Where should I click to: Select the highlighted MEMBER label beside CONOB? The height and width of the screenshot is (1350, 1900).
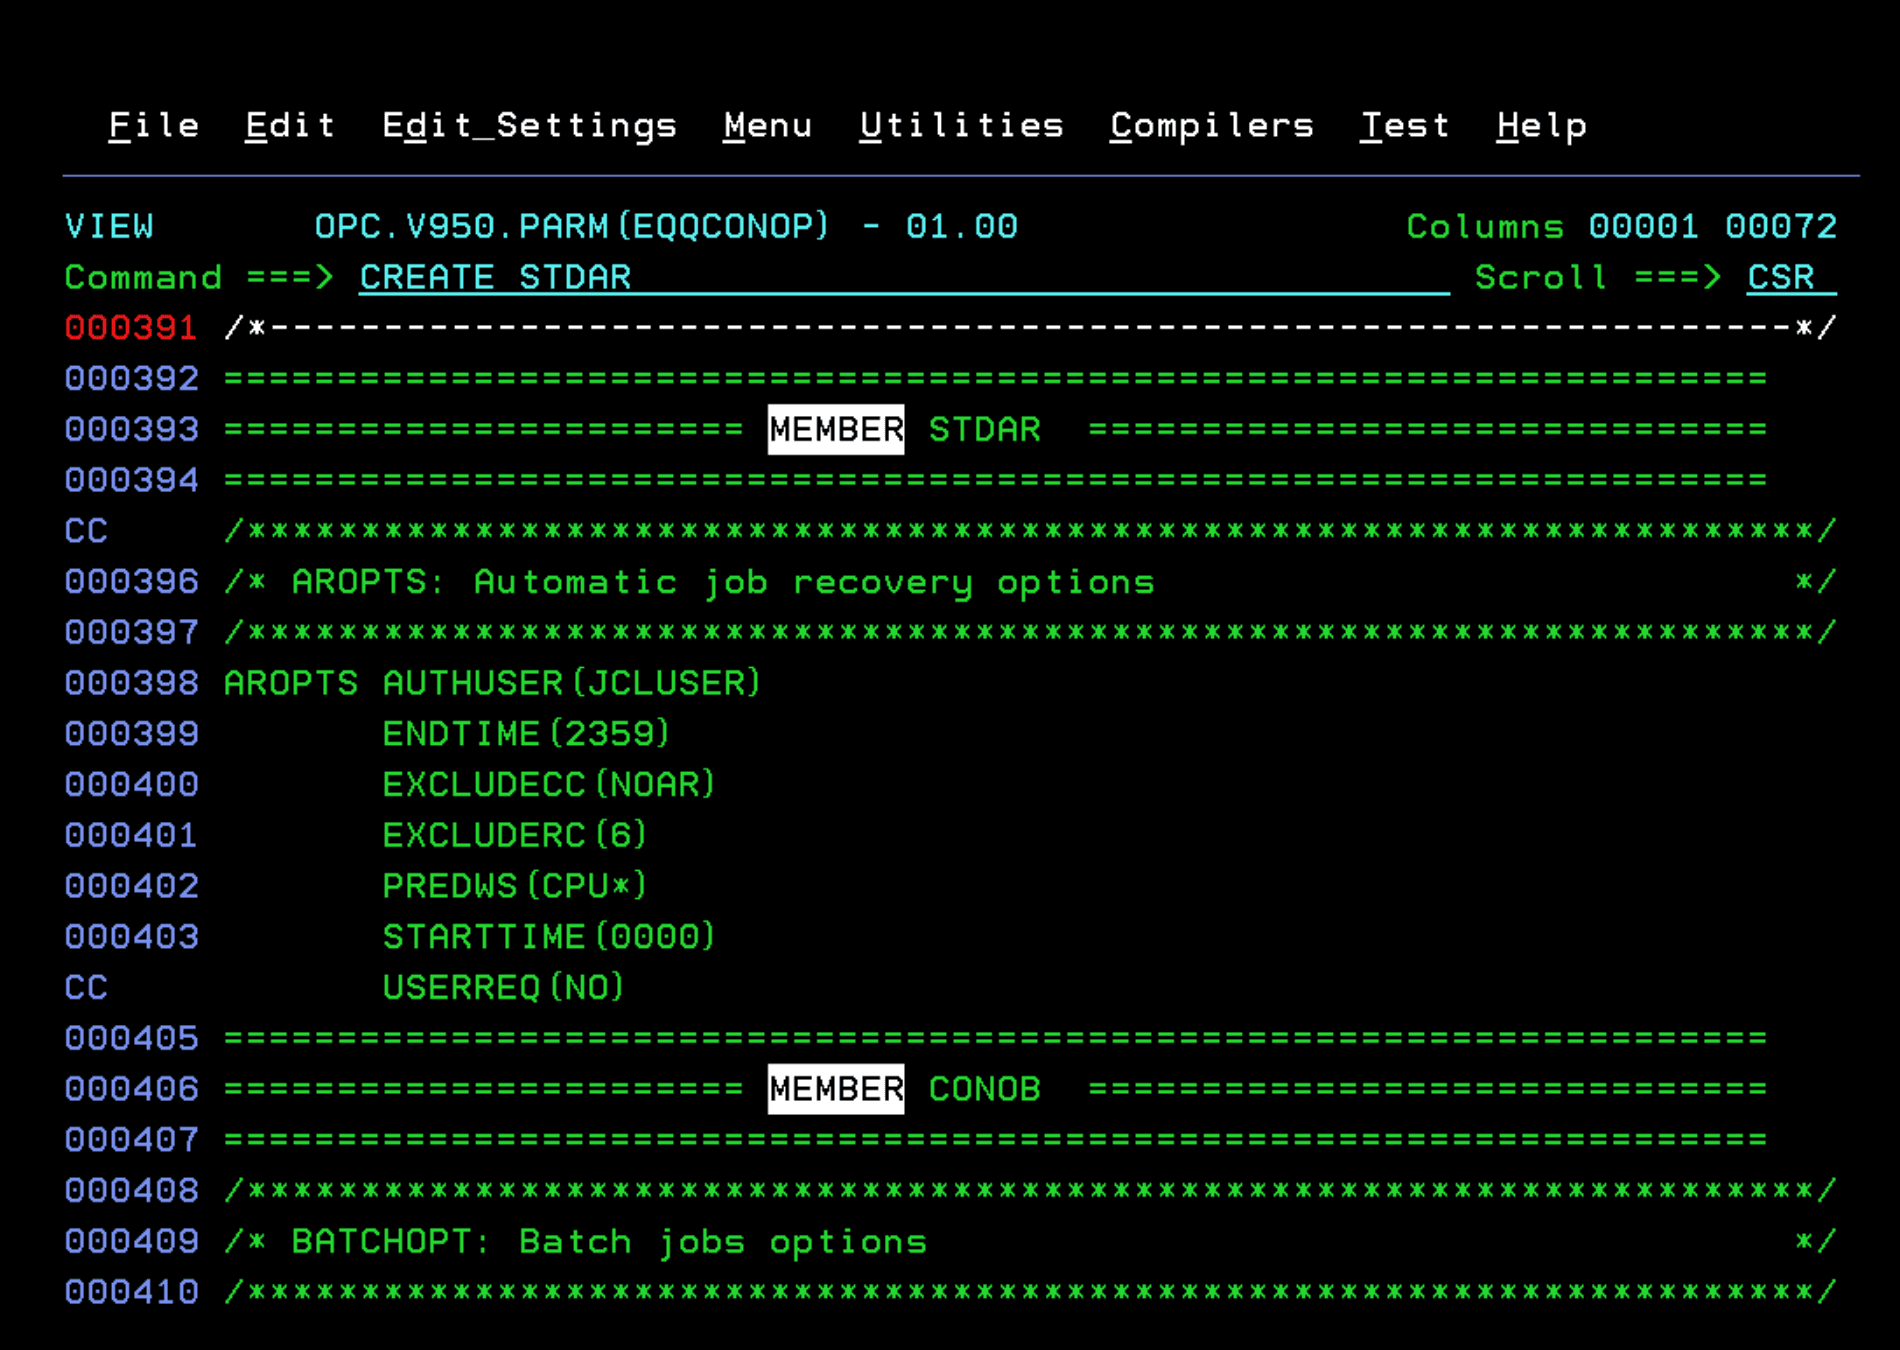(x=835, y=1088)
